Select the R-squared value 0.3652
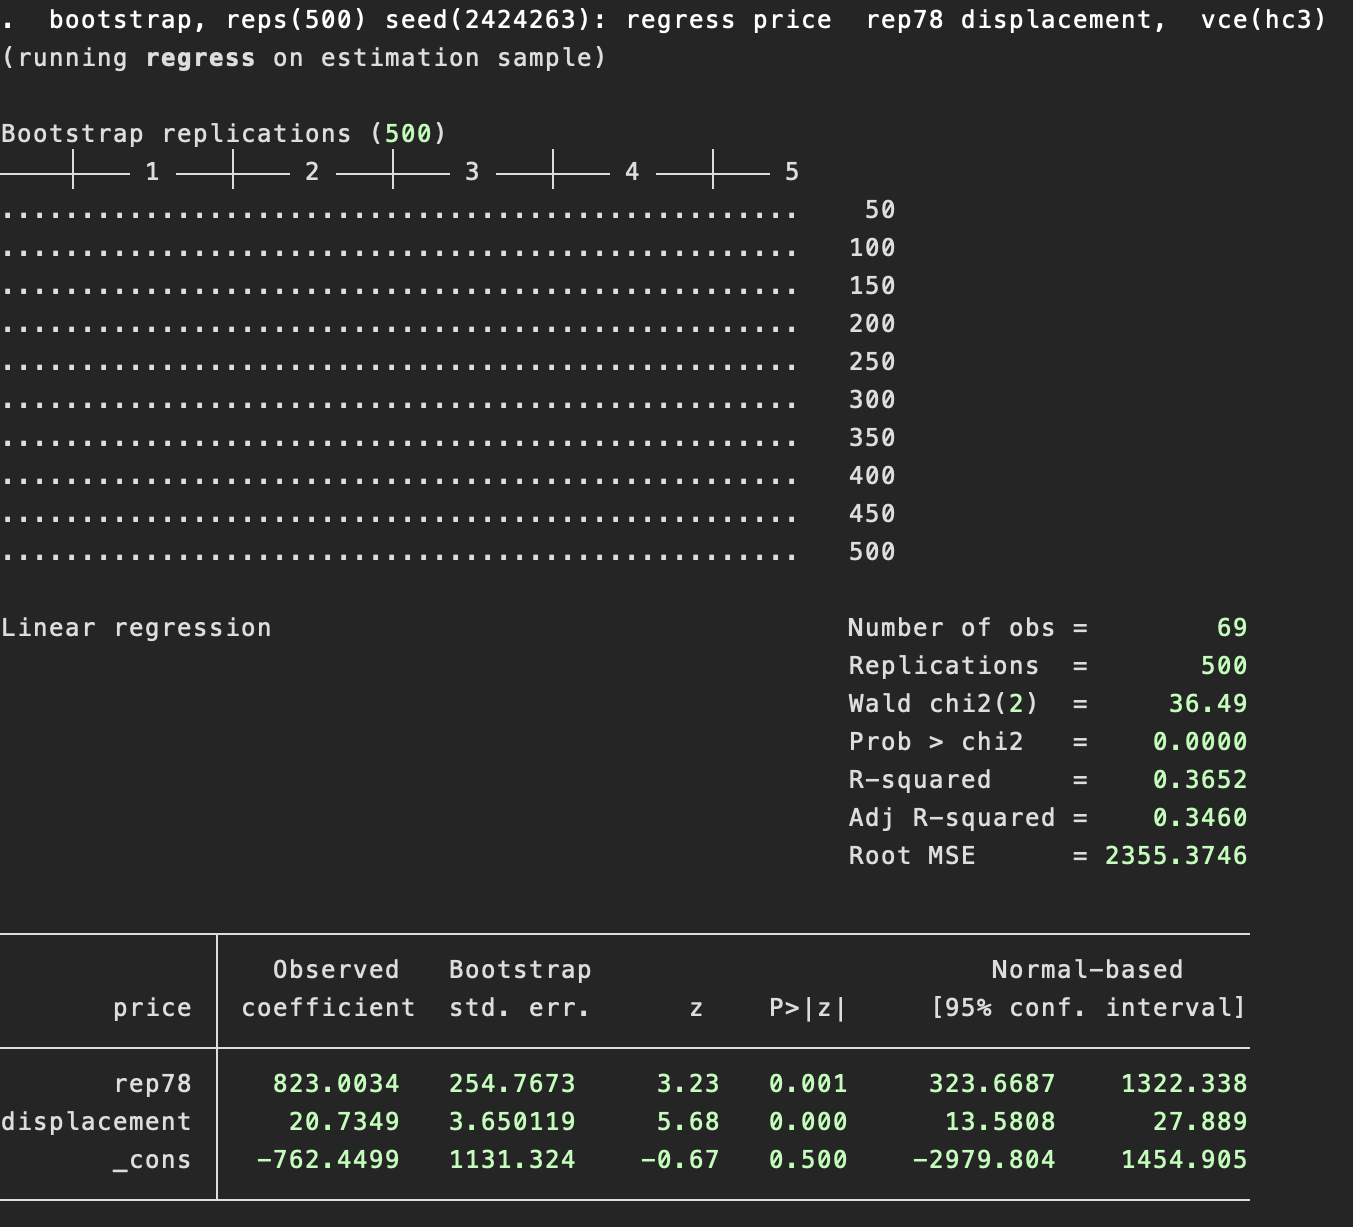Screen dimensions: 1353x1227 (1200, 780)
